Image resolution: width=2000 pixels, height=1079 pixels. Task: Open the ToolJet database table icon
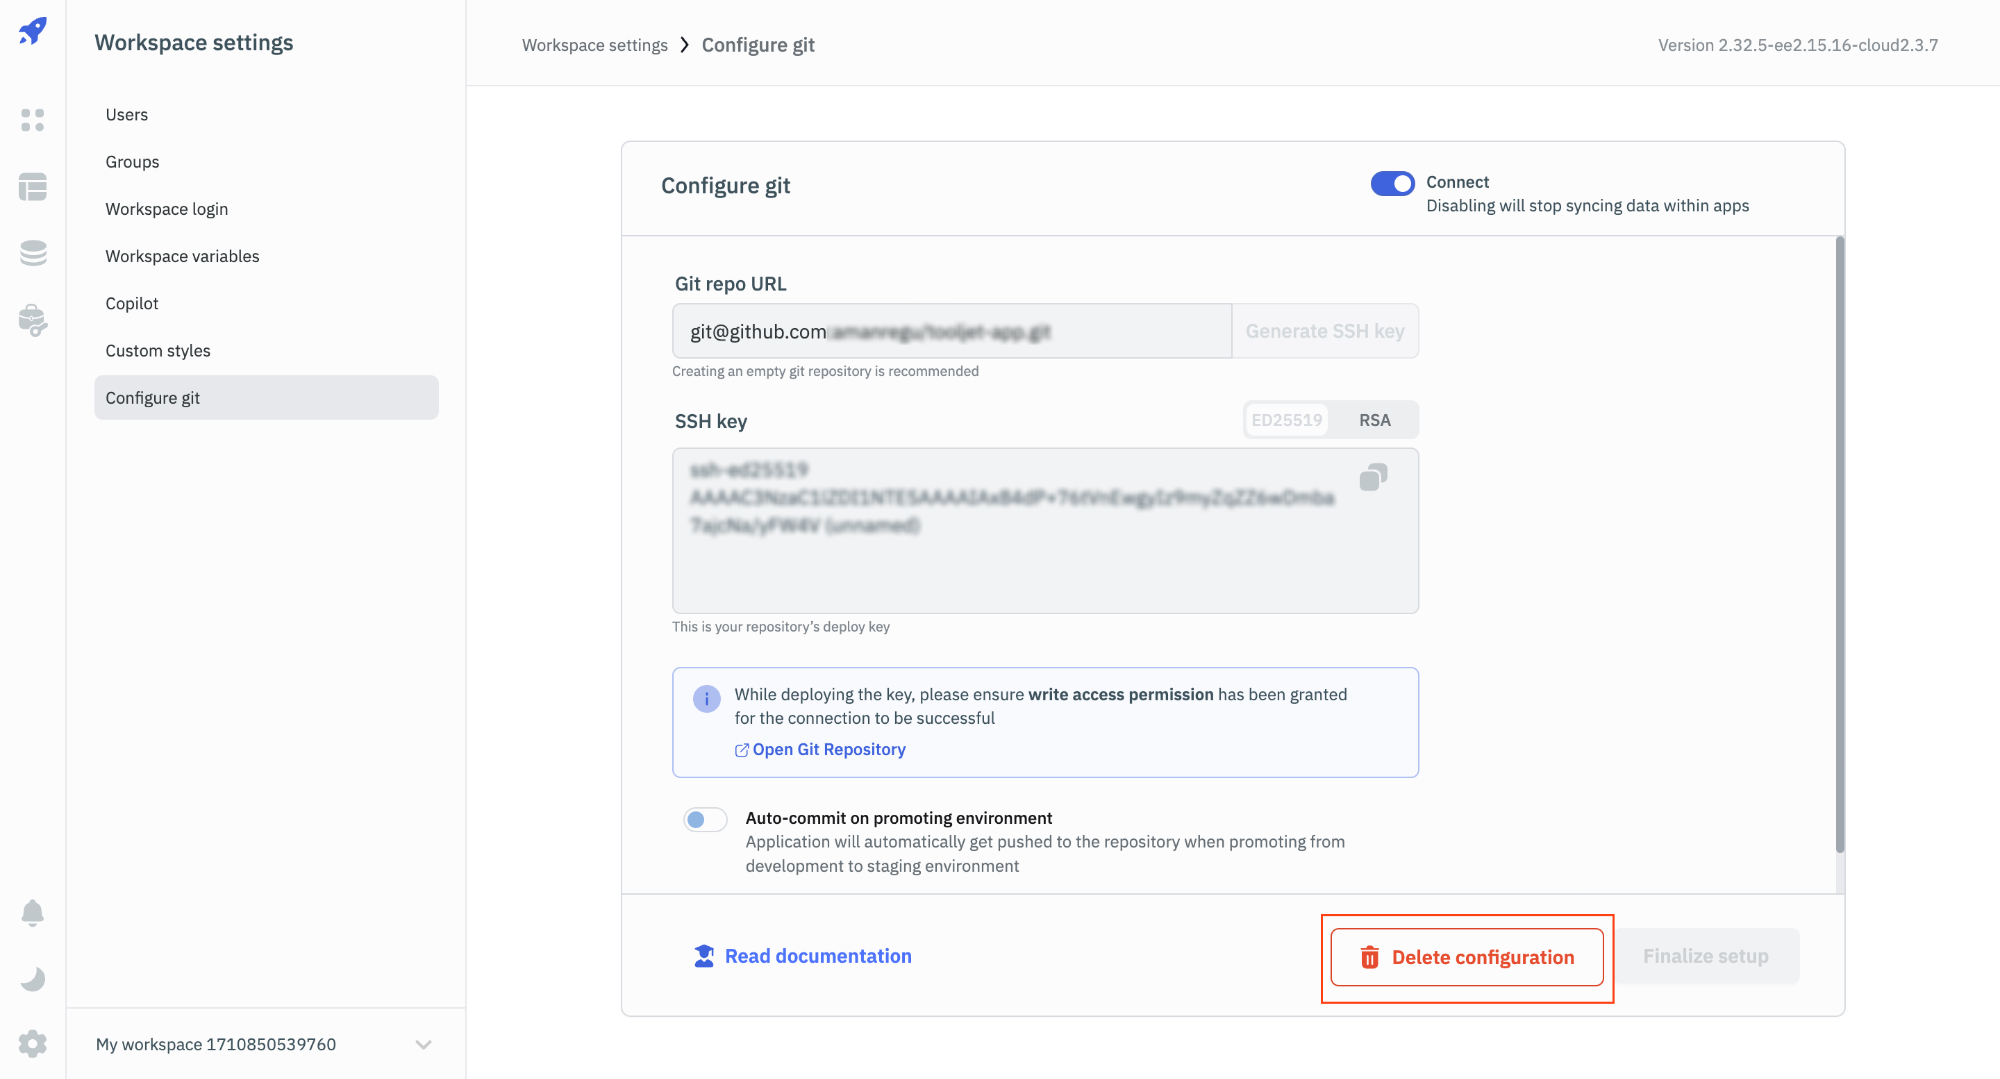click(33, 187)
